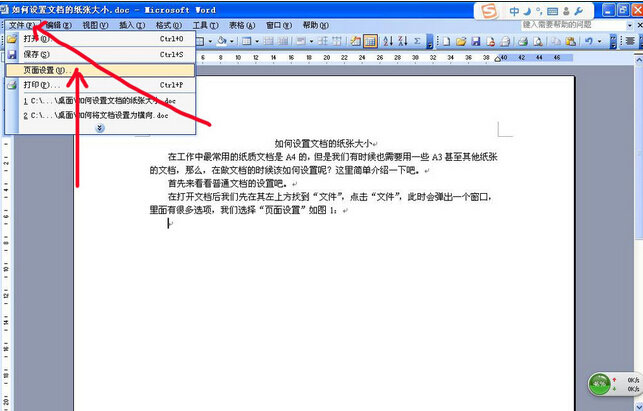Click Distribute Columns Evenly icon

click(x=337, y=41)
